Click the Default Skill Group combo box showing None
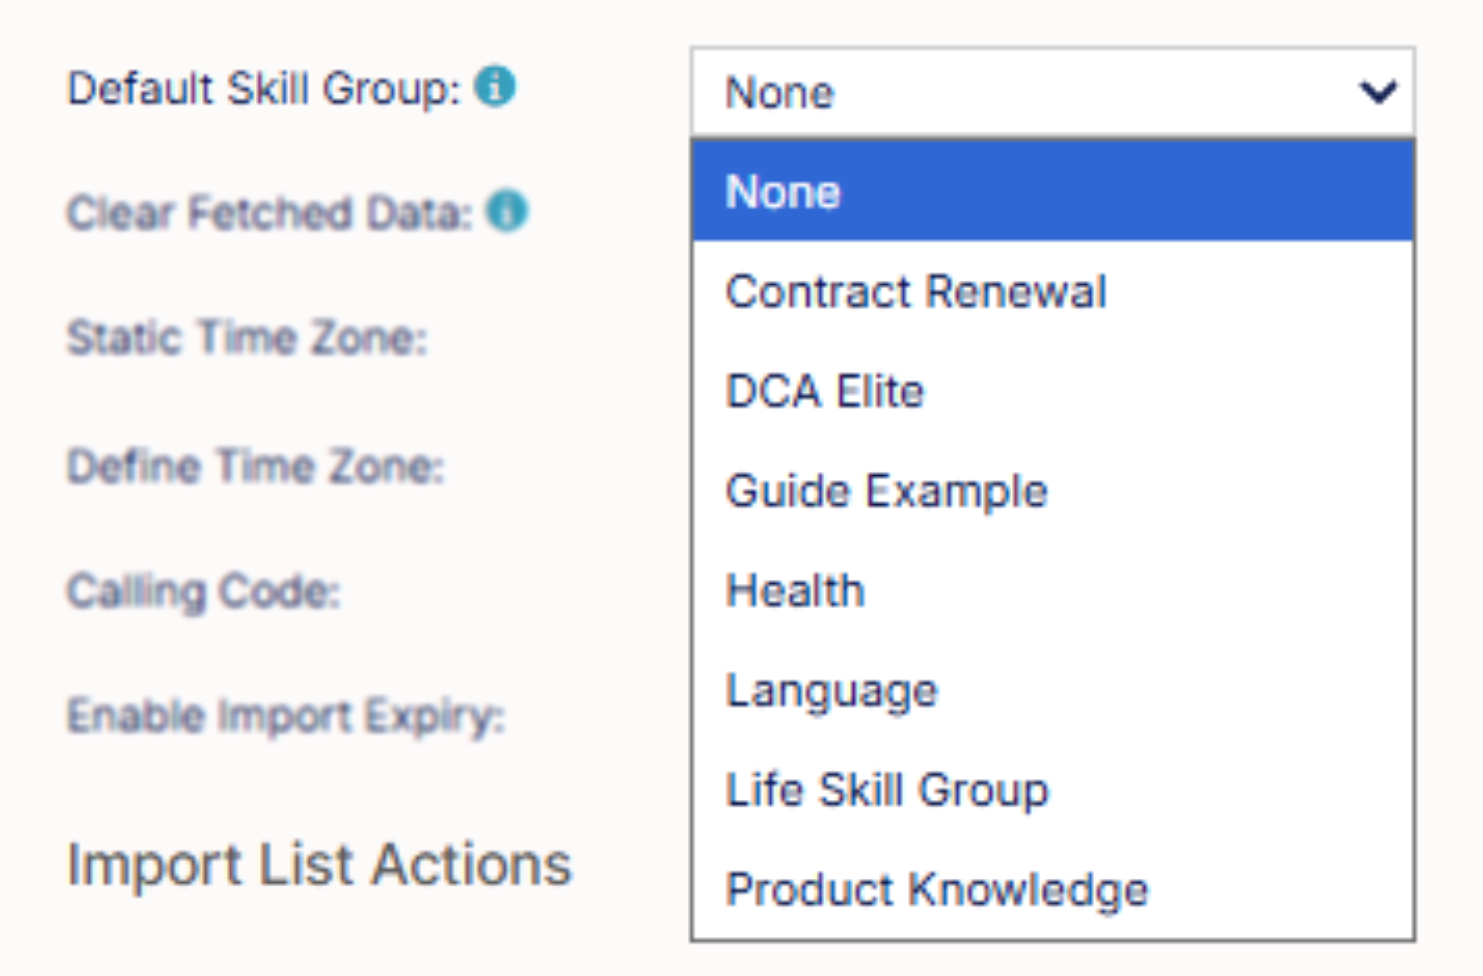 coord(1052,92)
